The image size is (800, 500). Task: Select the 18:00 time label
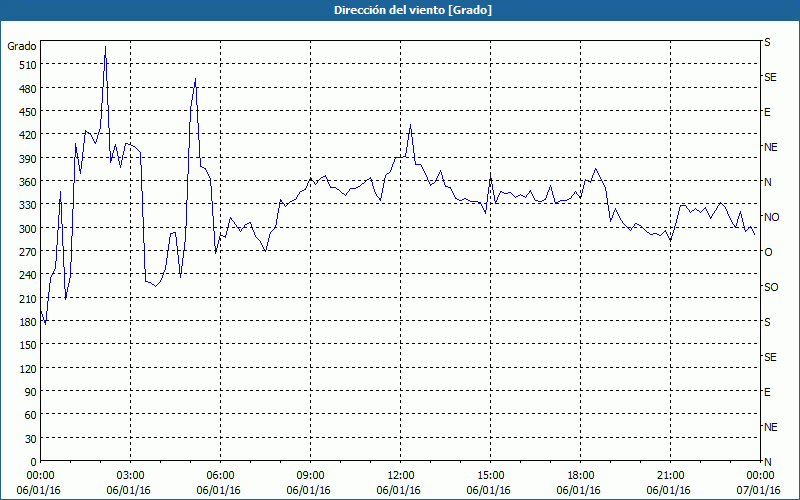581,476
